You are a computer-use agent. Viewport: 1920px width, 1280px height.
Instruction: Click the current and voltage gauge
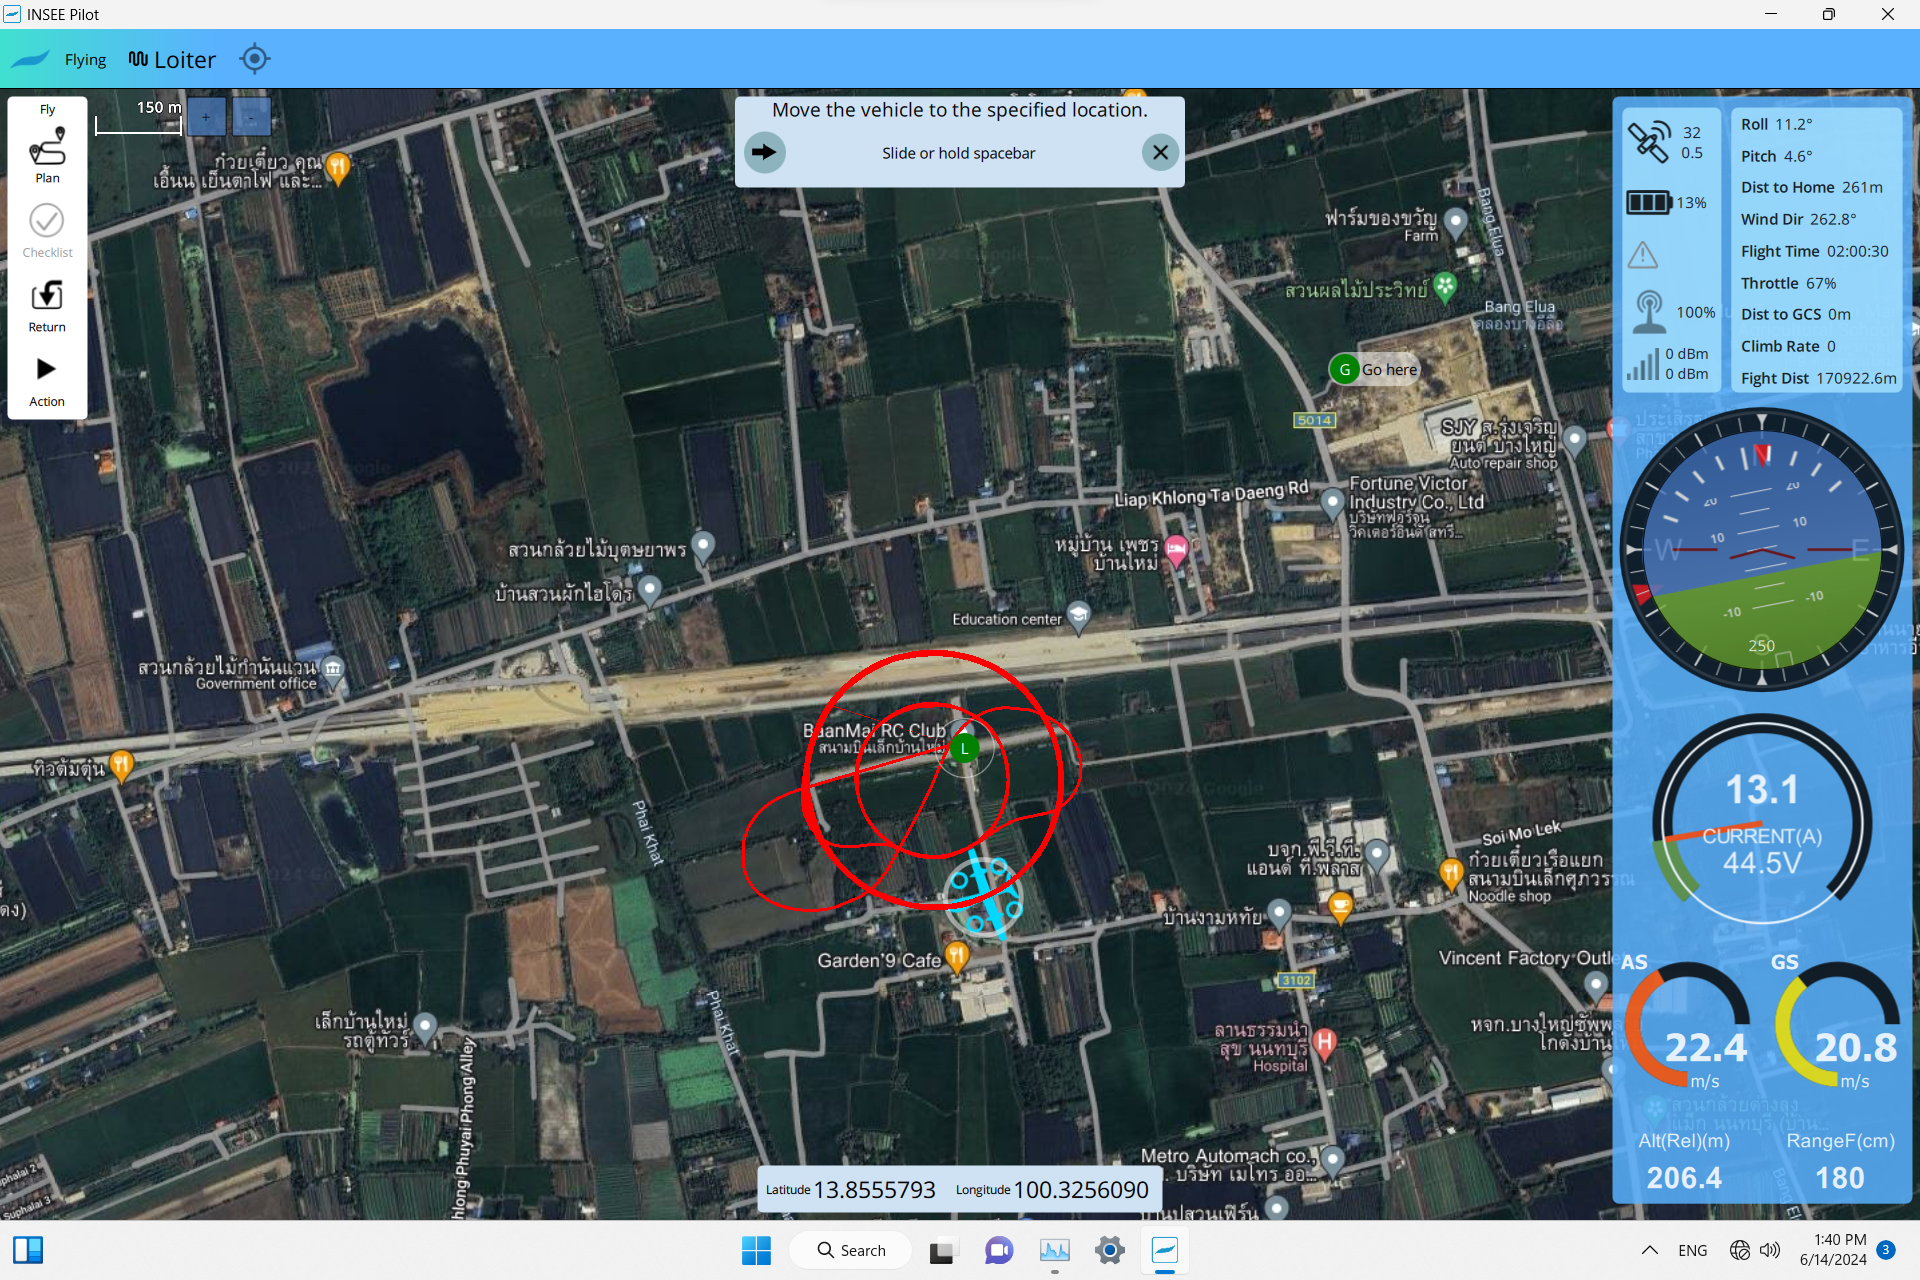tap(1762, 821)
